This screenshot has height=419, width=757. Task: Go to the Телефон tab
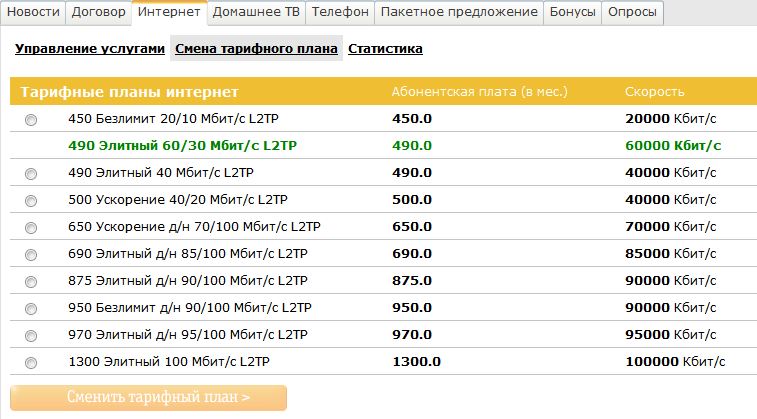tap(340, 12)
